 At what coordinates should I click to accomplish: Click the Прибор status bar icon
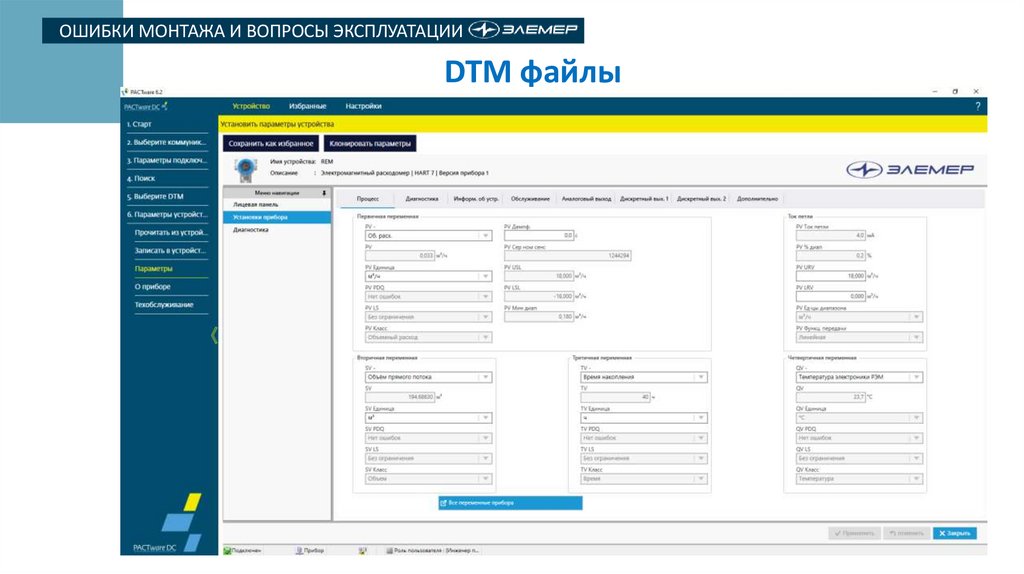tap(297, 549)
